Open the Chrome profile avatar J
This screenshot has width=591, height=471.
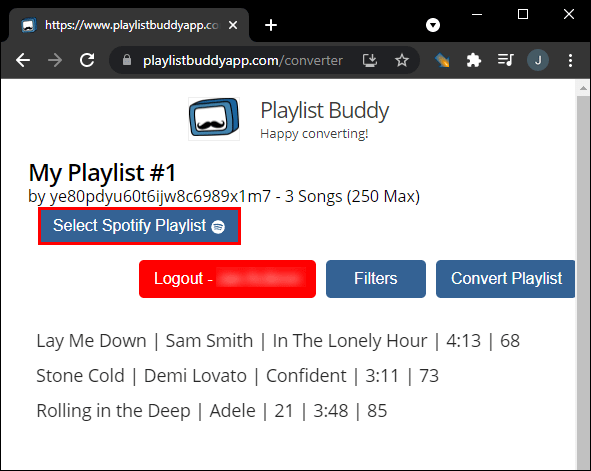pyautogui.click(x=538, y=60)
